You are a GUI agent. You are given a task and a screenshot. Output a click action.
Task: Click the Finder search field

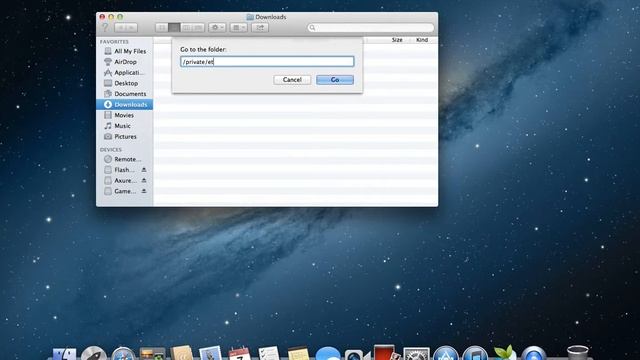point(371,28)
